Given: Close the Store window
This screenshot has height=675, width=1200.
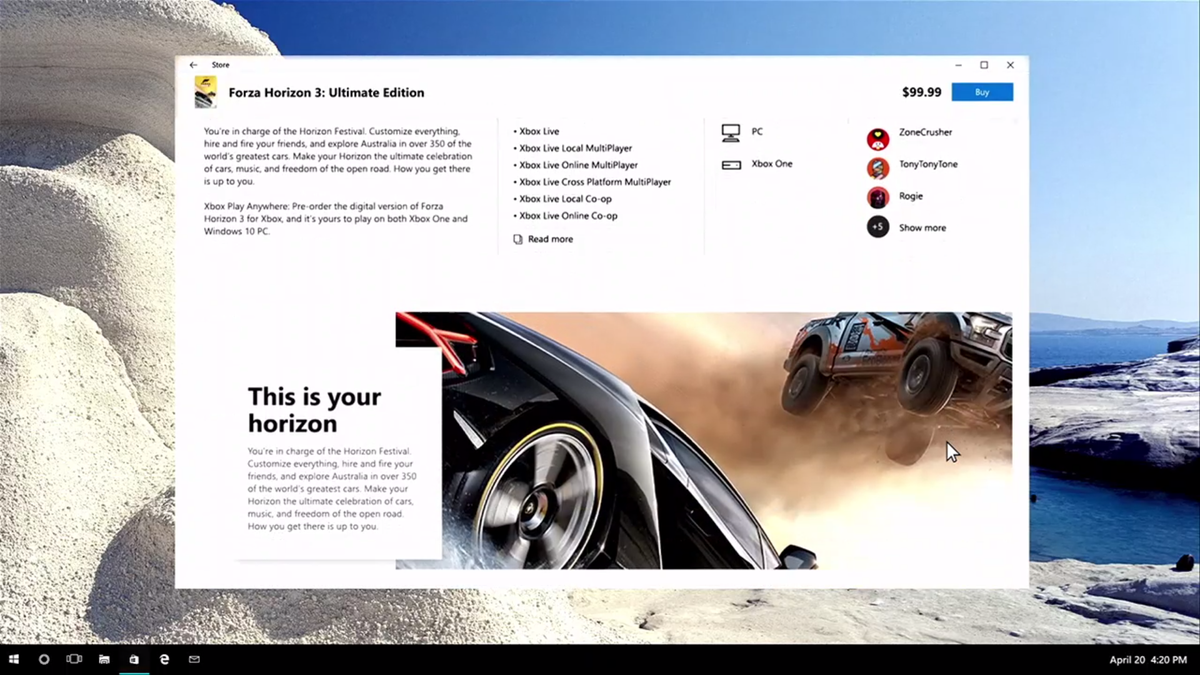Looking at the screenshot, I should pyautogui.click(x=1010, y=65).
